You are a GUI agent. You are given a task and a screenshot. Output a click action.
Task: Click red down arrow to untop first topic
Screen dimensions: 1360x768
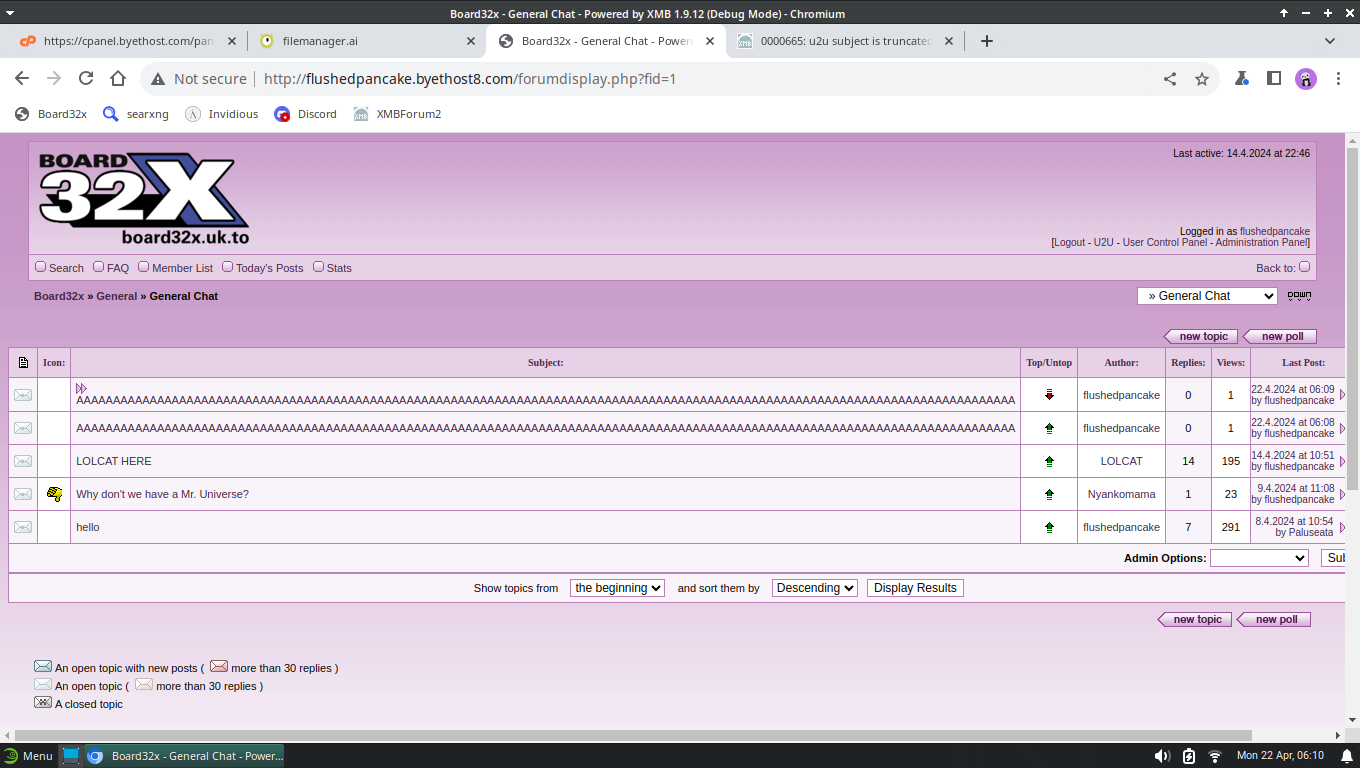coord(1049,395)
